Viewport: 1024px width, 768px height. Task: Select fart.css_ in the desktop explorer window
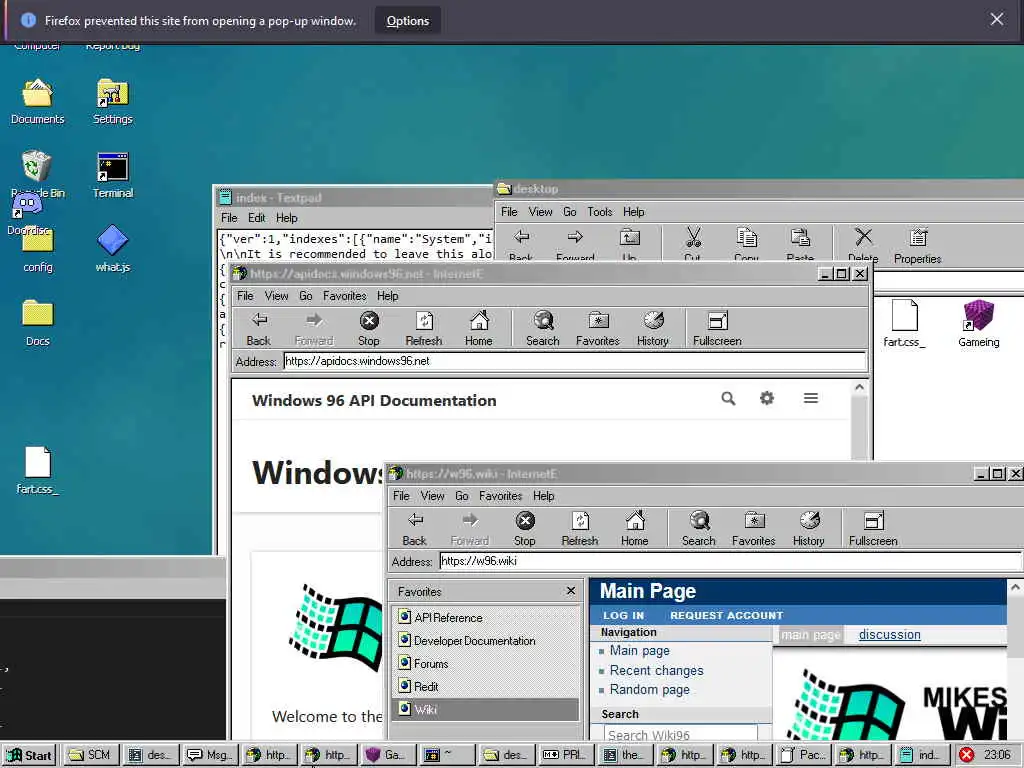(904, 324)
